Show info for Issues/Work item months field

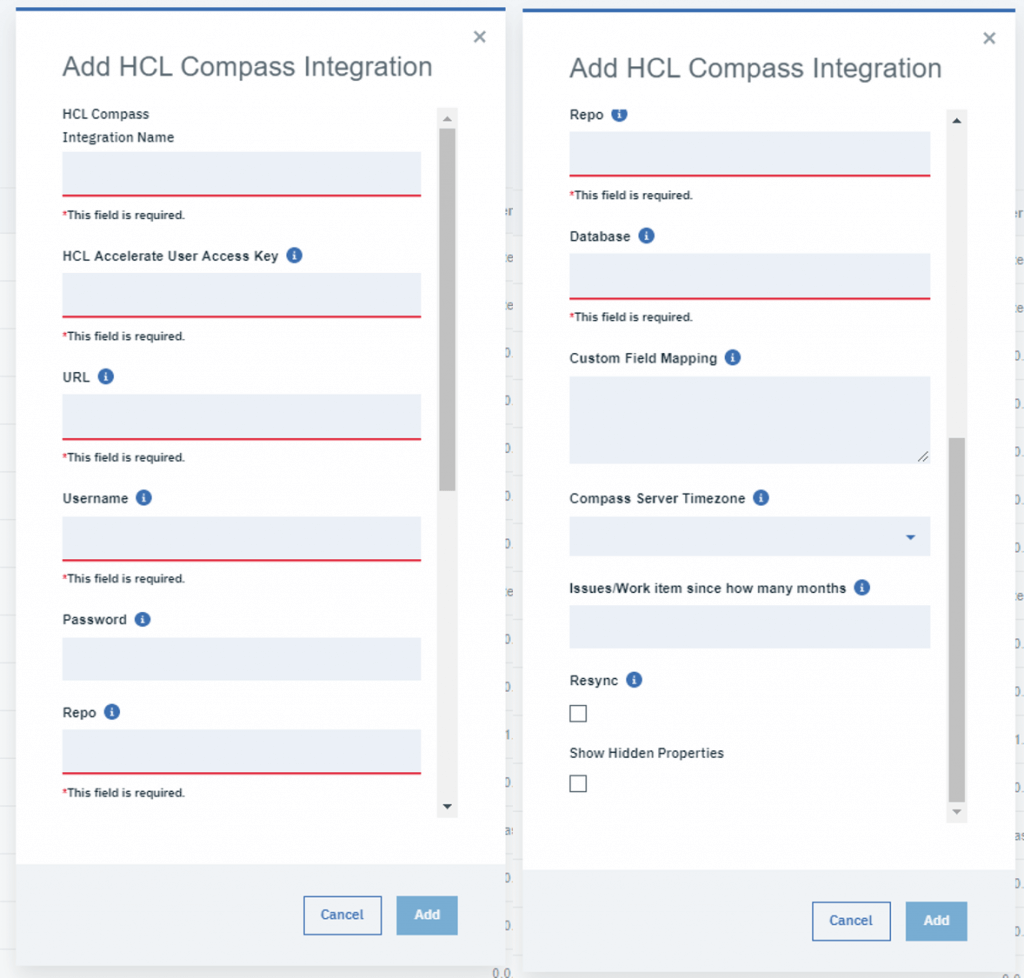click(x=862, y=587)
